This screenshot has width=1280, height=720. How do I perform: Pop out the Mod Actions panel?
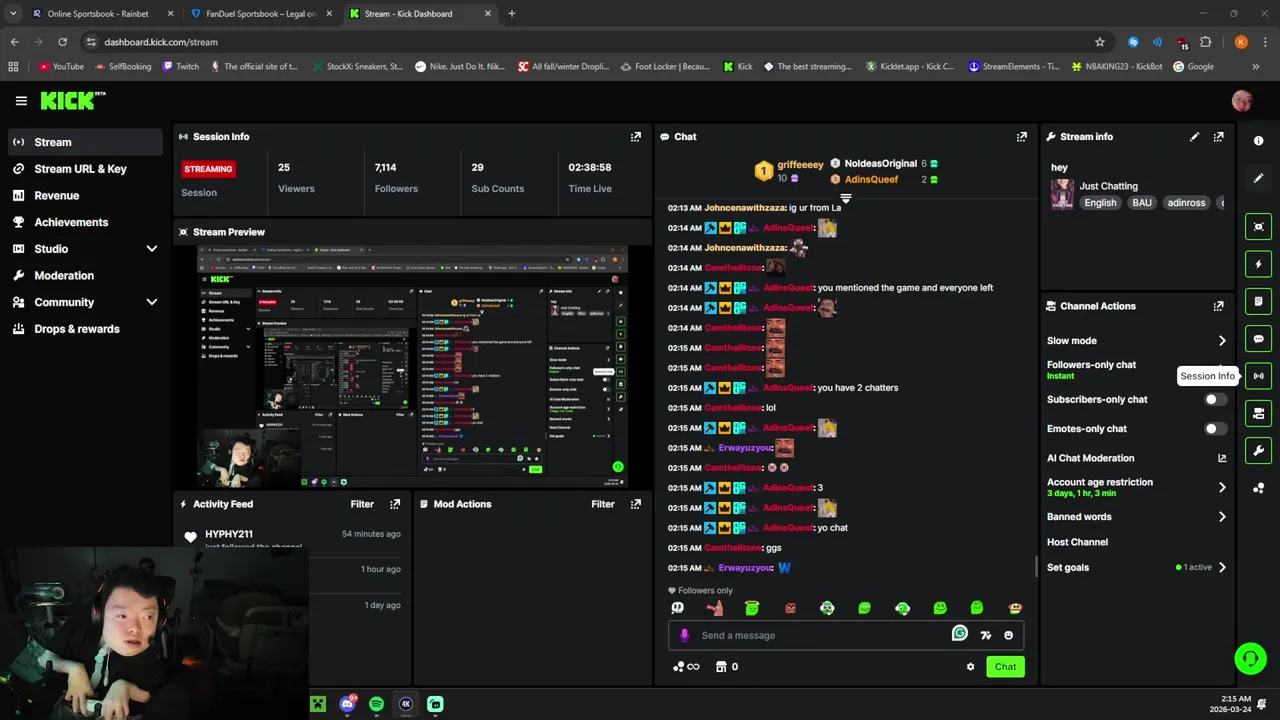(636, 504)
